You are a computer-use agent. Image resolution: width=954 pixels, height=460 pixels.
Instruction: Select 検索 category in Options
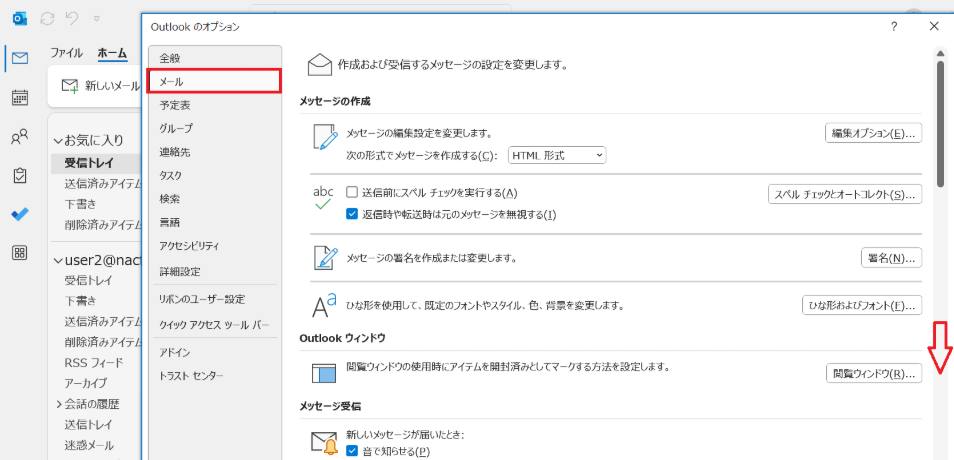(214, 199)
